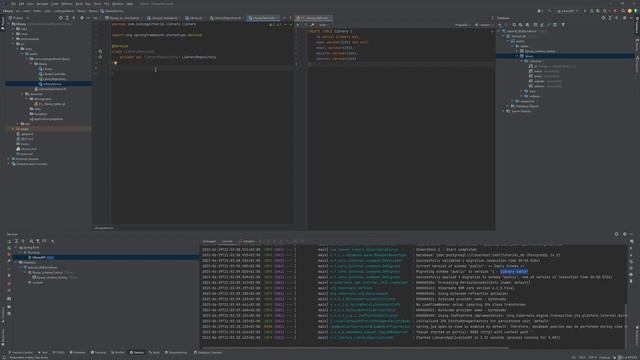The height and width of the screenshot is (360, 640).
Task: Select V1__library_table.sql in the project tree
Action: 50,104
